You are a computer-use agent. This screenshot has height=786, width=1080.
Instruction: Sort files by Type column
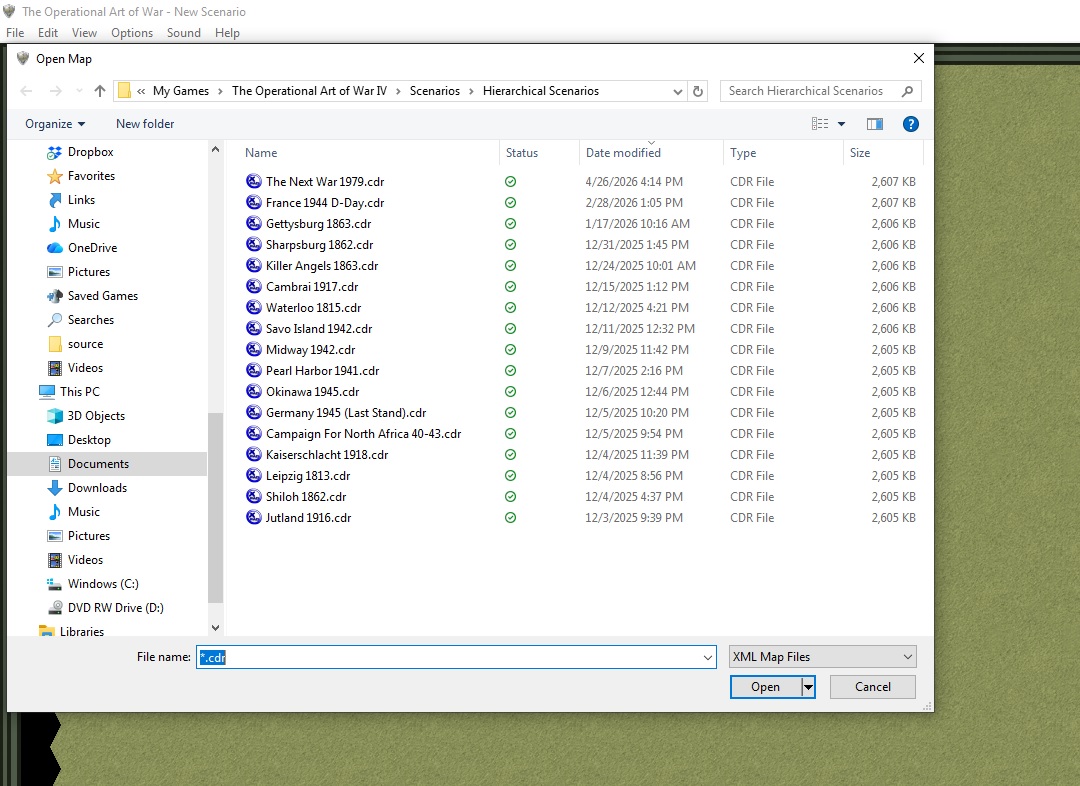[x=742, y=153]
